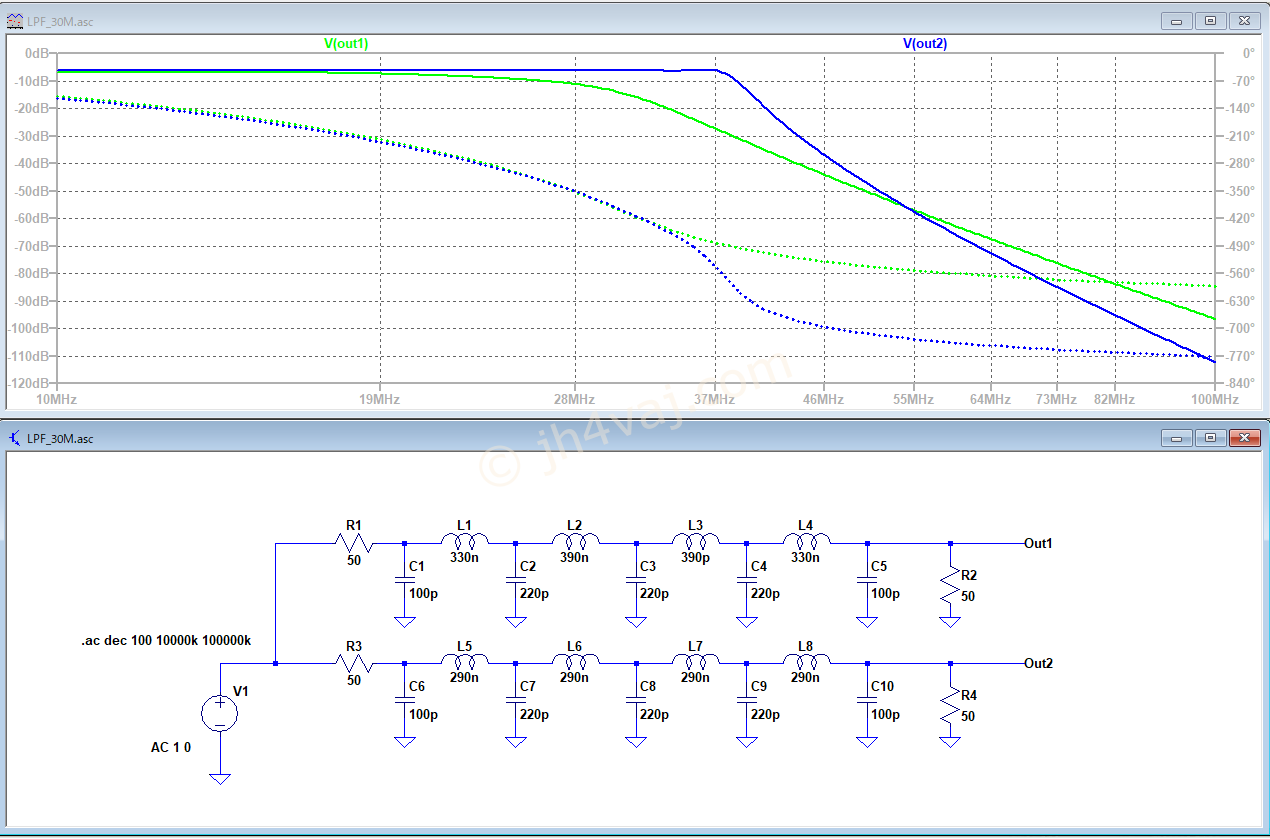
Task: Select inductor L3 symbol
Action: 696,542
